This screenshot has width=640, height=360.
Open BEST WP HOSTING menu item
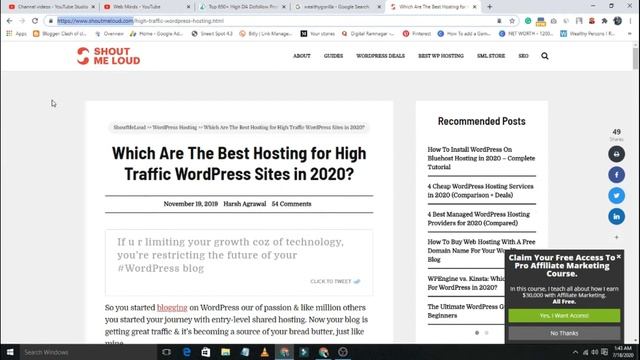point(441,56)
